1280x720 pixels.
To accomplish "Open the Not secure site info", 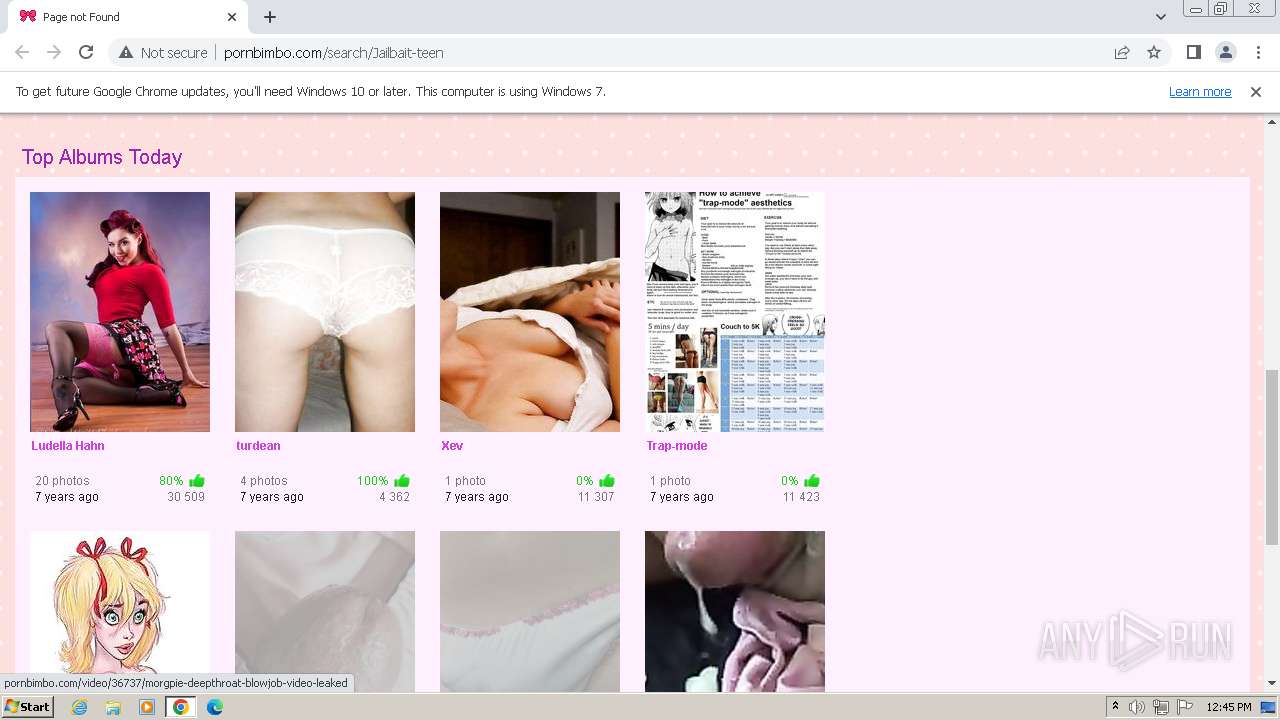I will tap(163, 52).
